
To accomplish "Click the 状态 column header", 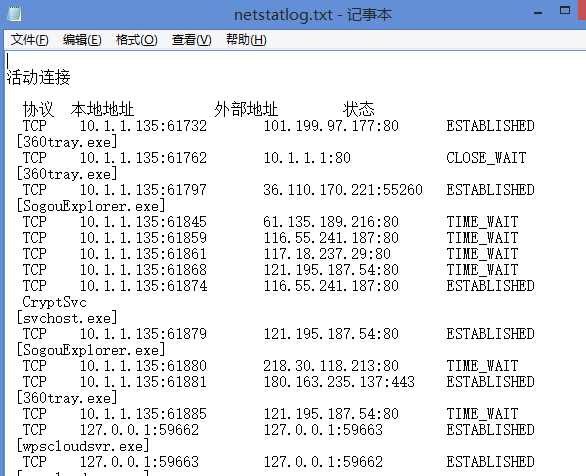I will (x=359, y=109).
